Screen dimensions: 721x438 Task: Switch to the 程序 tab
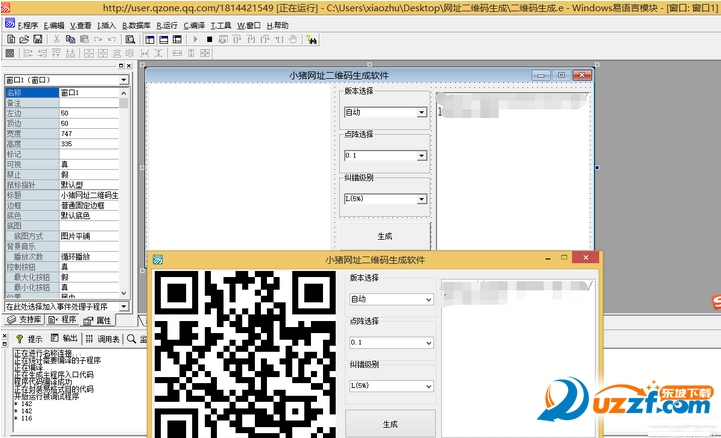pyautogui.click(x=63, y=319)
